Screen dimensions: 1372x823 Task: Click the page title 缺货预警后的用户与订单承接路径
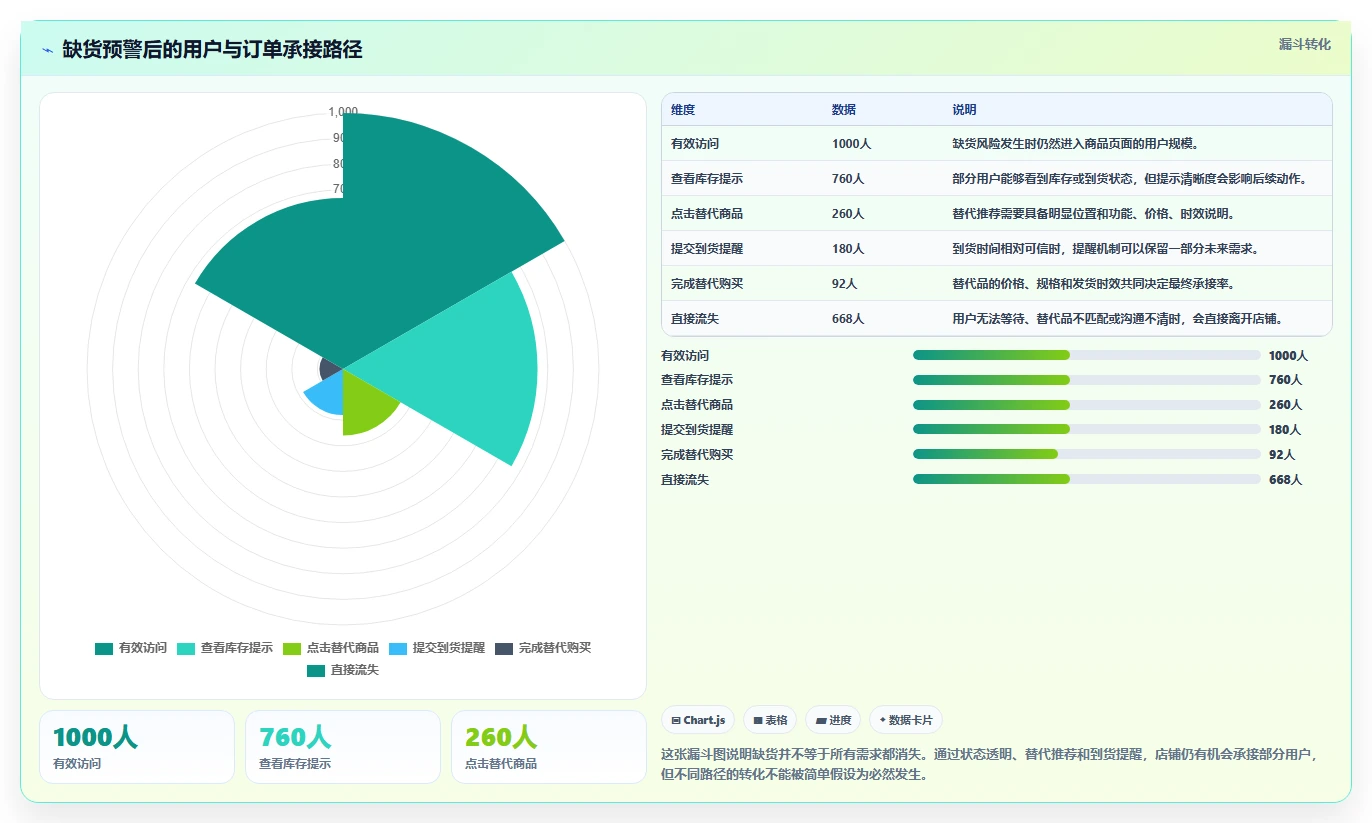(212, 49)
